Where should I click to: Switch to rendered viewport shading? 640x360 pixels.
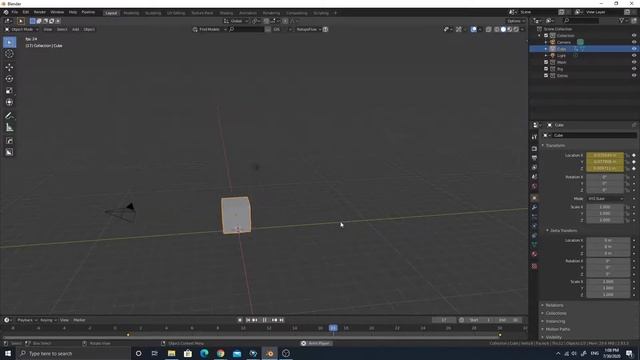pos(516,29)
